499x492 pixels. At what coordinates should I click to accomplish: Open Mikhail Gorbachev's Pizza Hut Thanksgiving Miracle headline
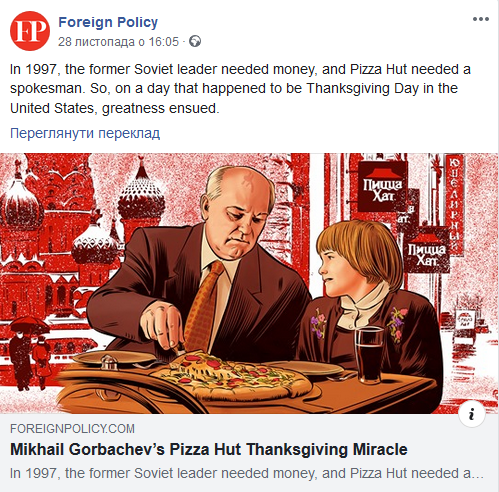(x=209, y=449)
